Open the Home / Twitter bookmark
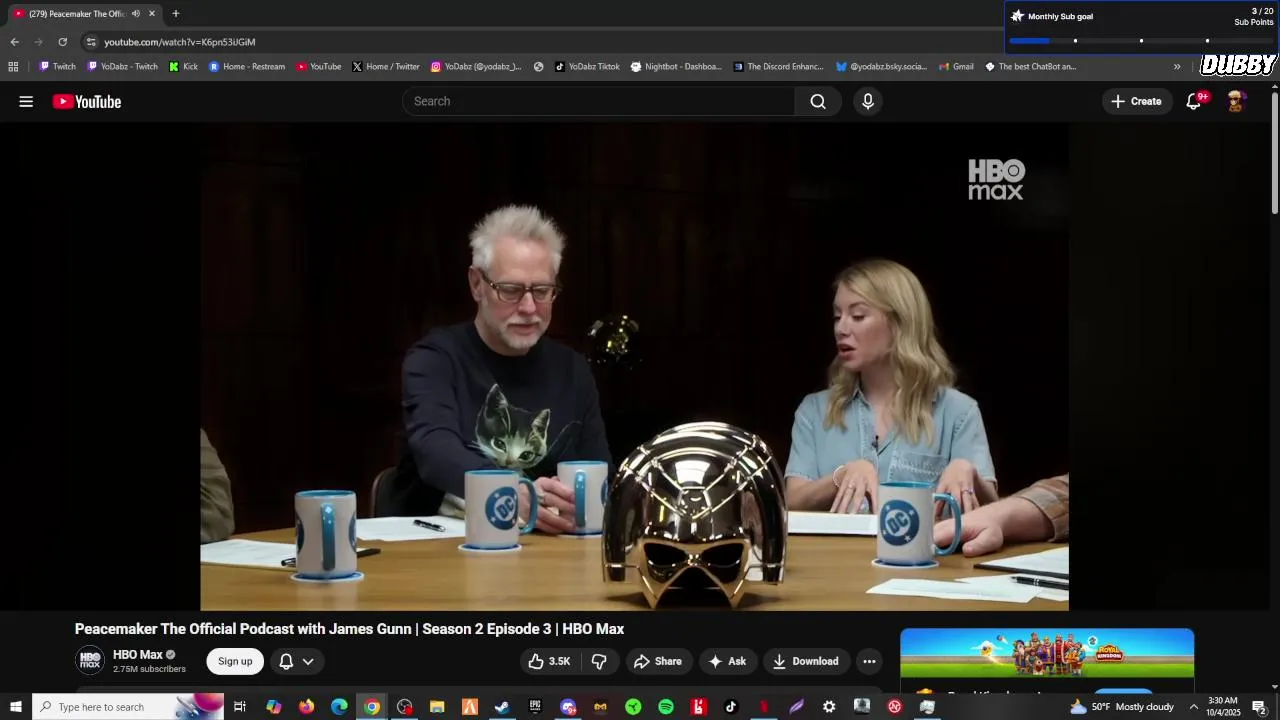 pyautogui.click(x=386, y=67)
